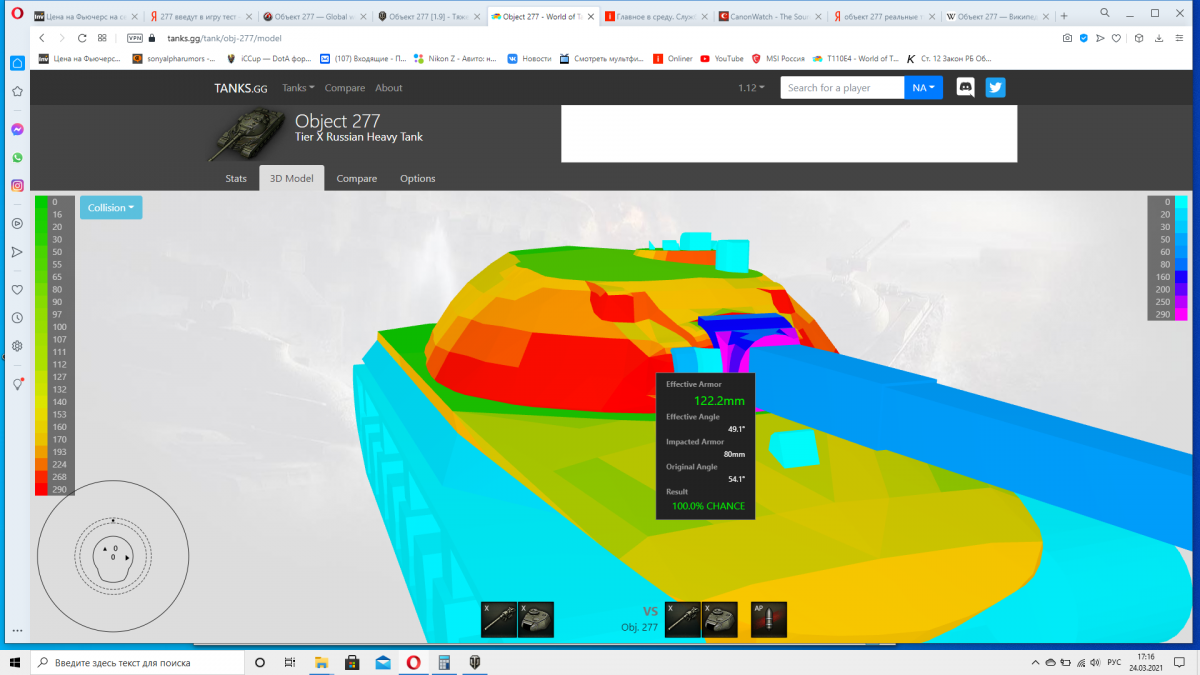The height and width of the screenshot is (675, 1200).
Task: Select Obj. 277 target gun icon
Action: coord(683,619)
